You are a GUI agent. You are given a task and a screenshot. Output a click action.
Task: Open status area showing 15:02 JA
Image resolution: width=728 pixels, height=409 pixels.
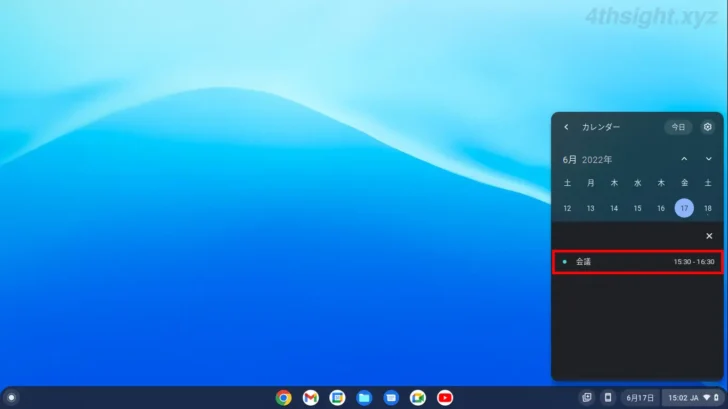[693, 398]
